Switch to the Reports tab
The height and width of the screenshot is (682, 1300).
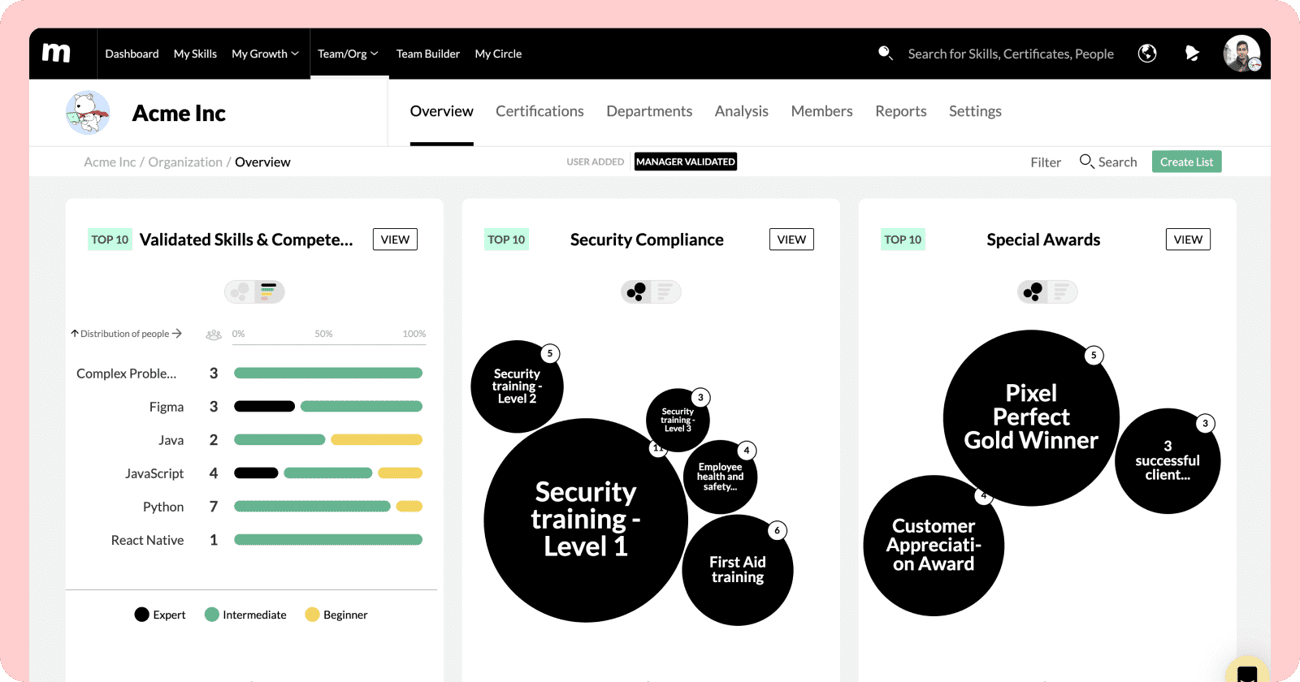click(900, 111)
